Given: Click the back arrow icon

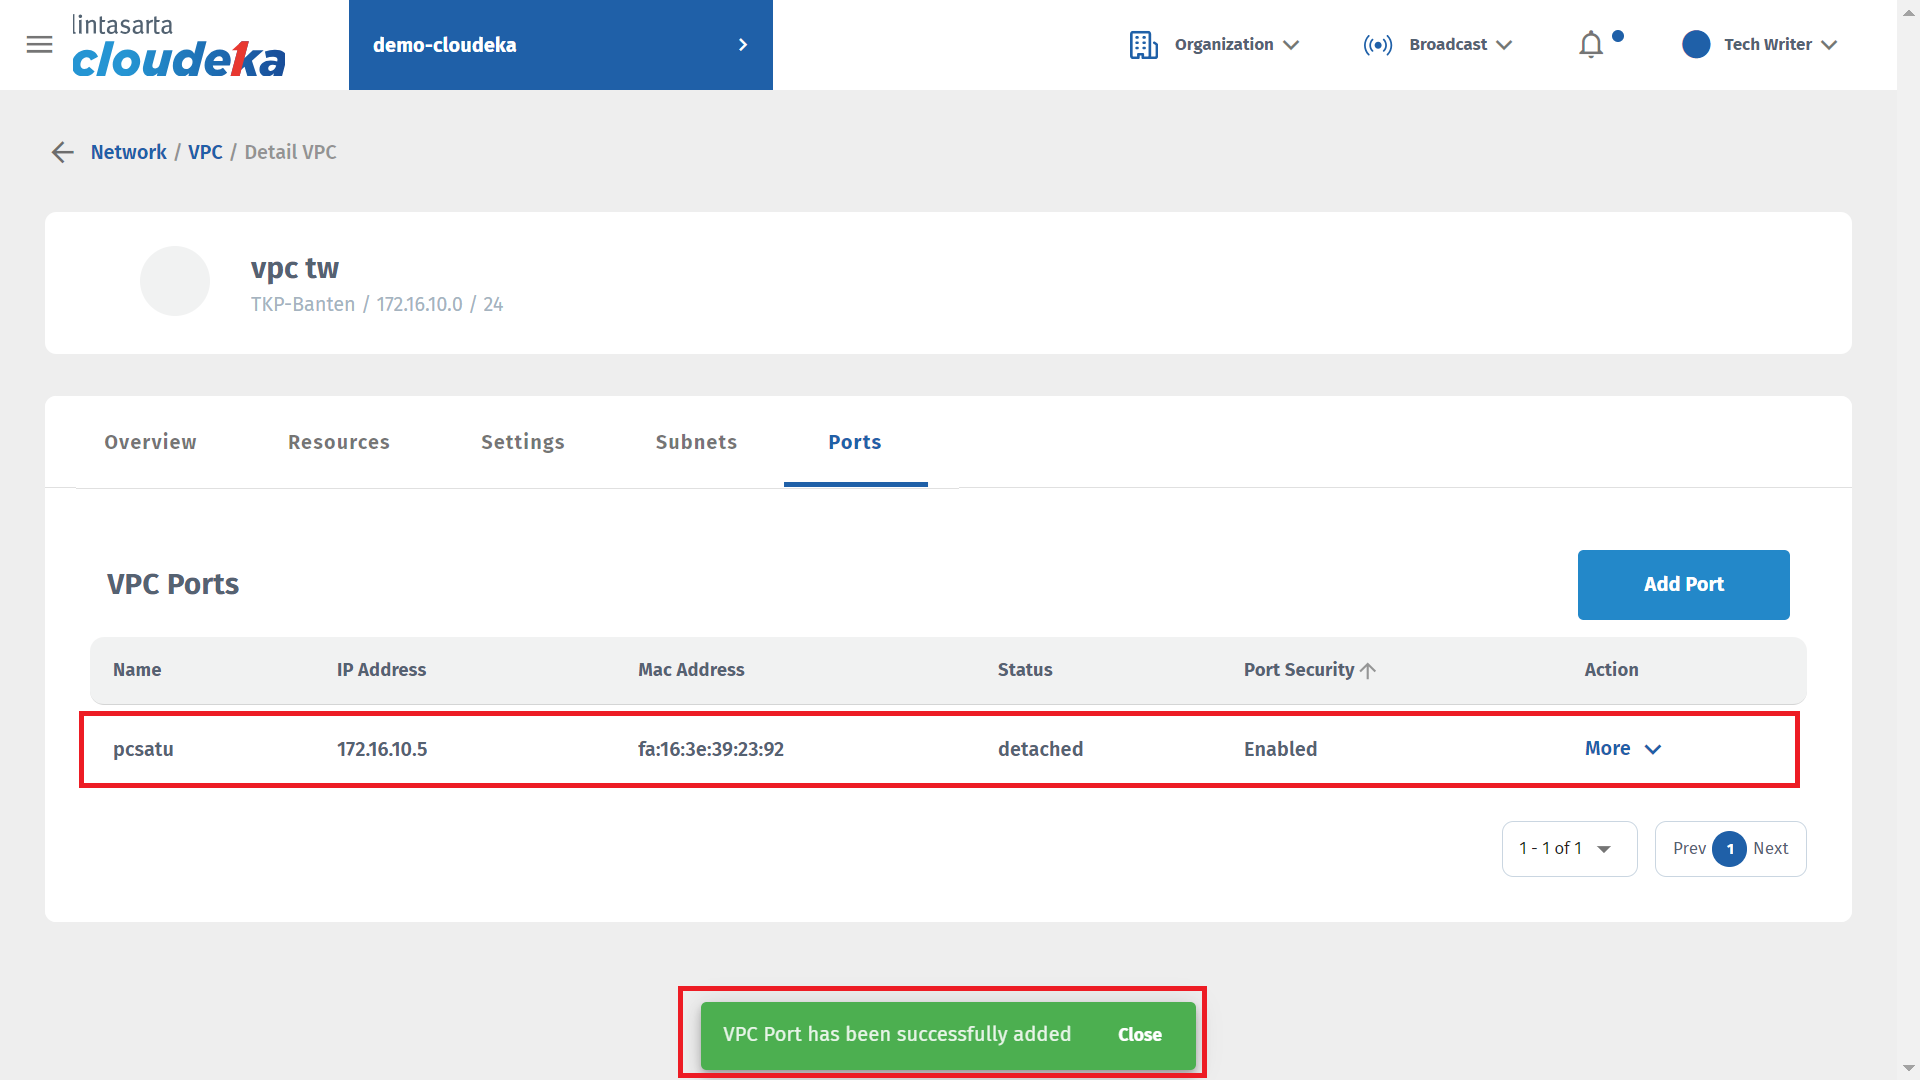Looking at the screenshot, I should (x=62, y=152).
